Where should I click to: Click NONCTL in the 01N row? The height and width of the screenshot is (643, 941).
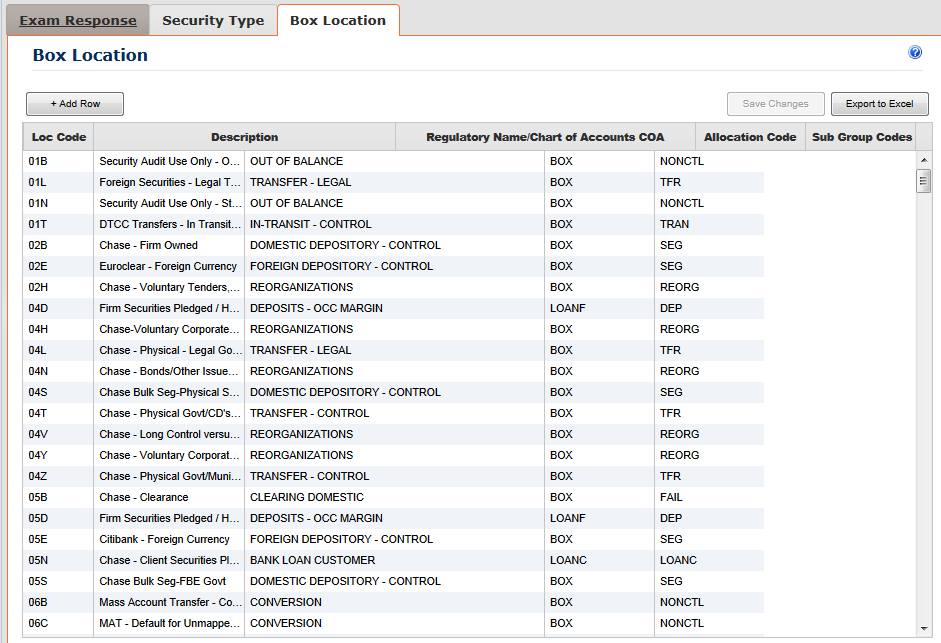pyautogui.click(x=682, y=204)
